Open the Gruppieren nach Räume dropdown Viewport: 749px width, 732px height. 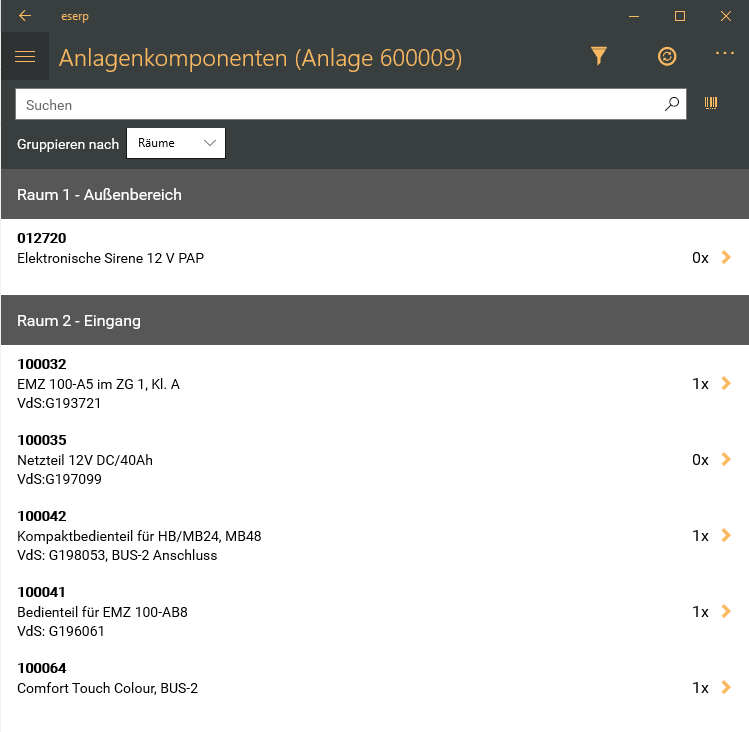pyautogui.click(x=176, y=143)
